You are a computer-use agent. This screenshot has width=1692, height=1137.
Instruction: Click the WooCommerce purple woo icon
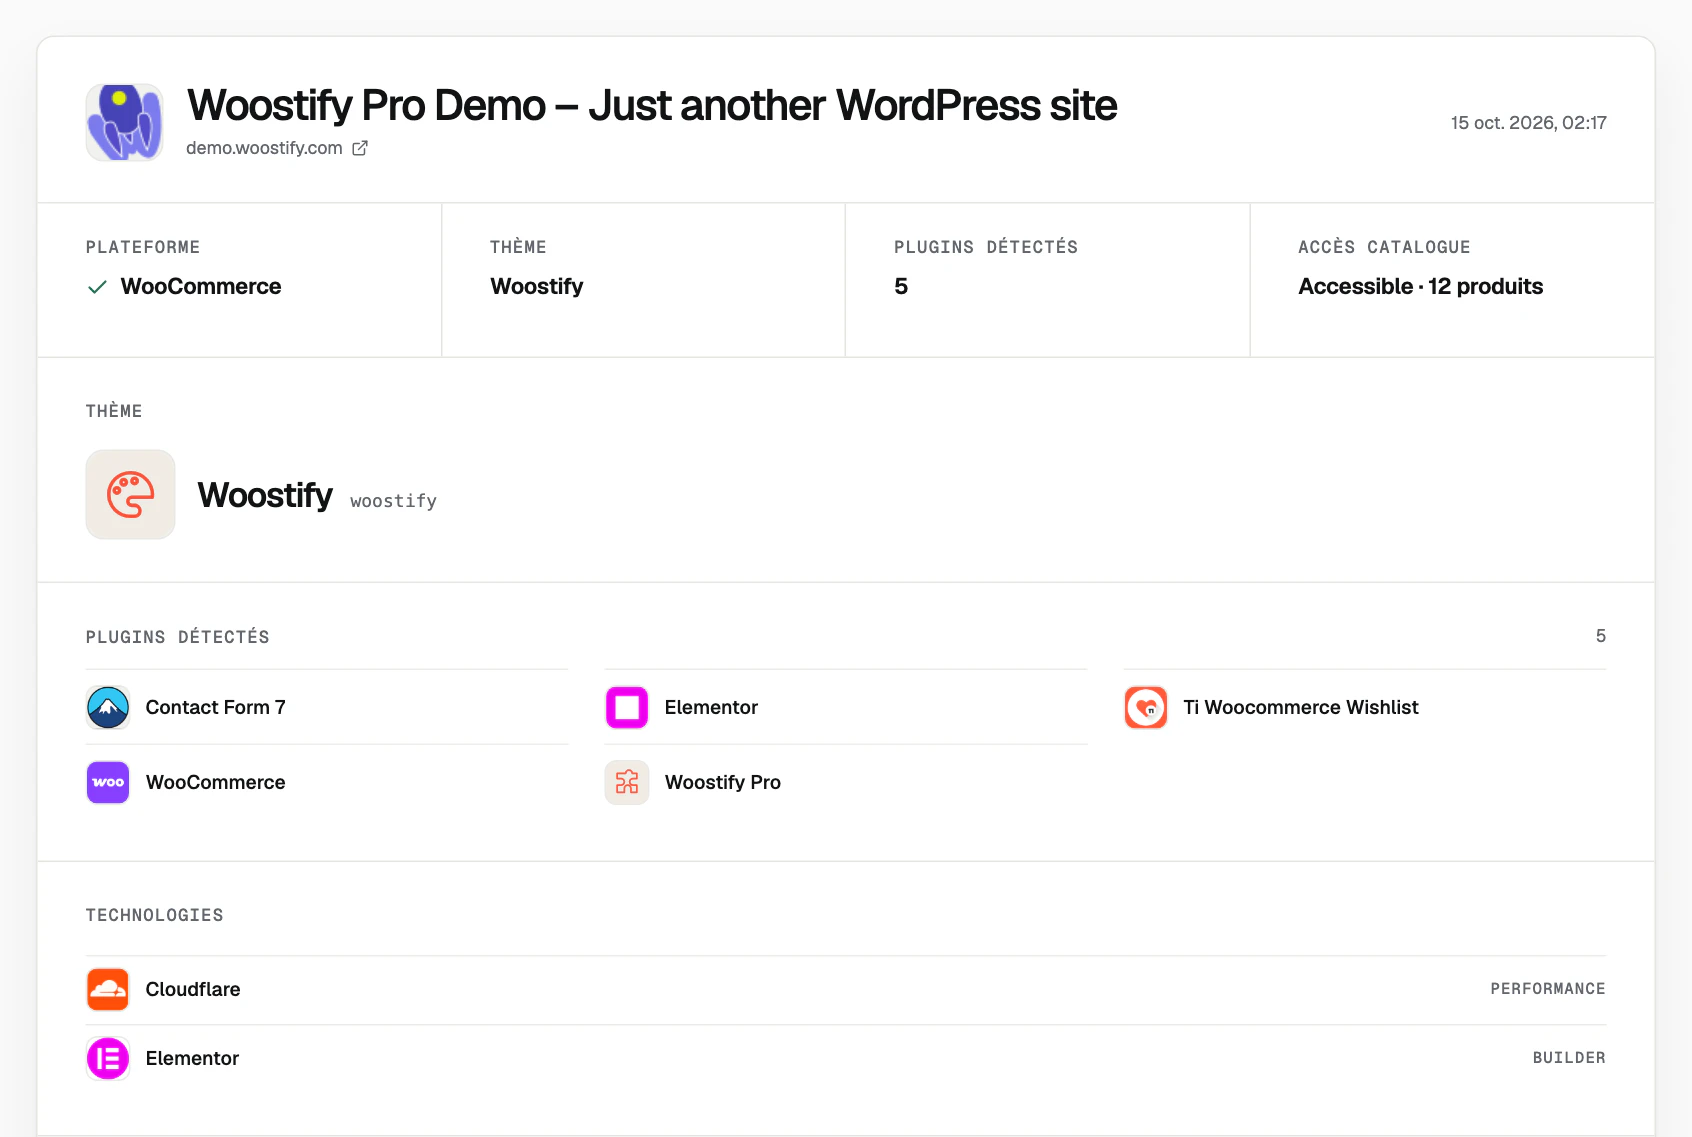point(108,782)
